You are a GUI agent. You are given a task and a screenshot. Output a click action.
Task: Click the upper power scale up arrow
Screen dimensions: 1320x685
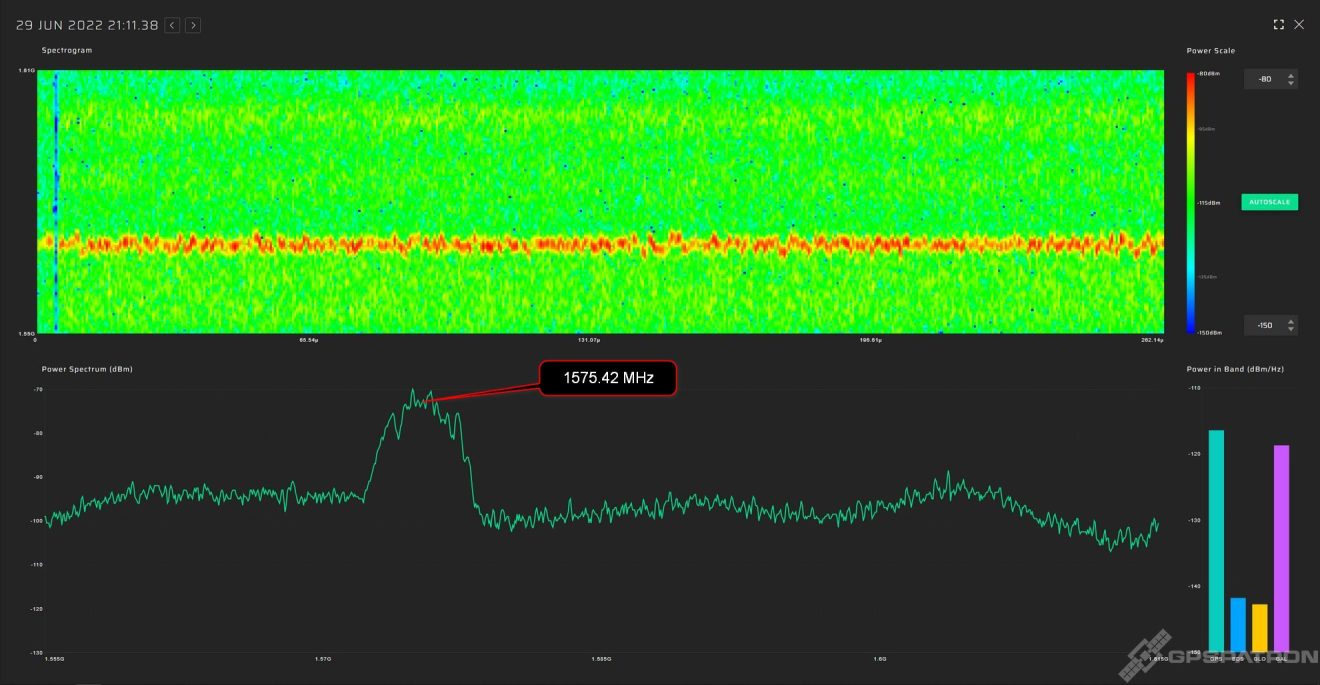point(1291,76)
